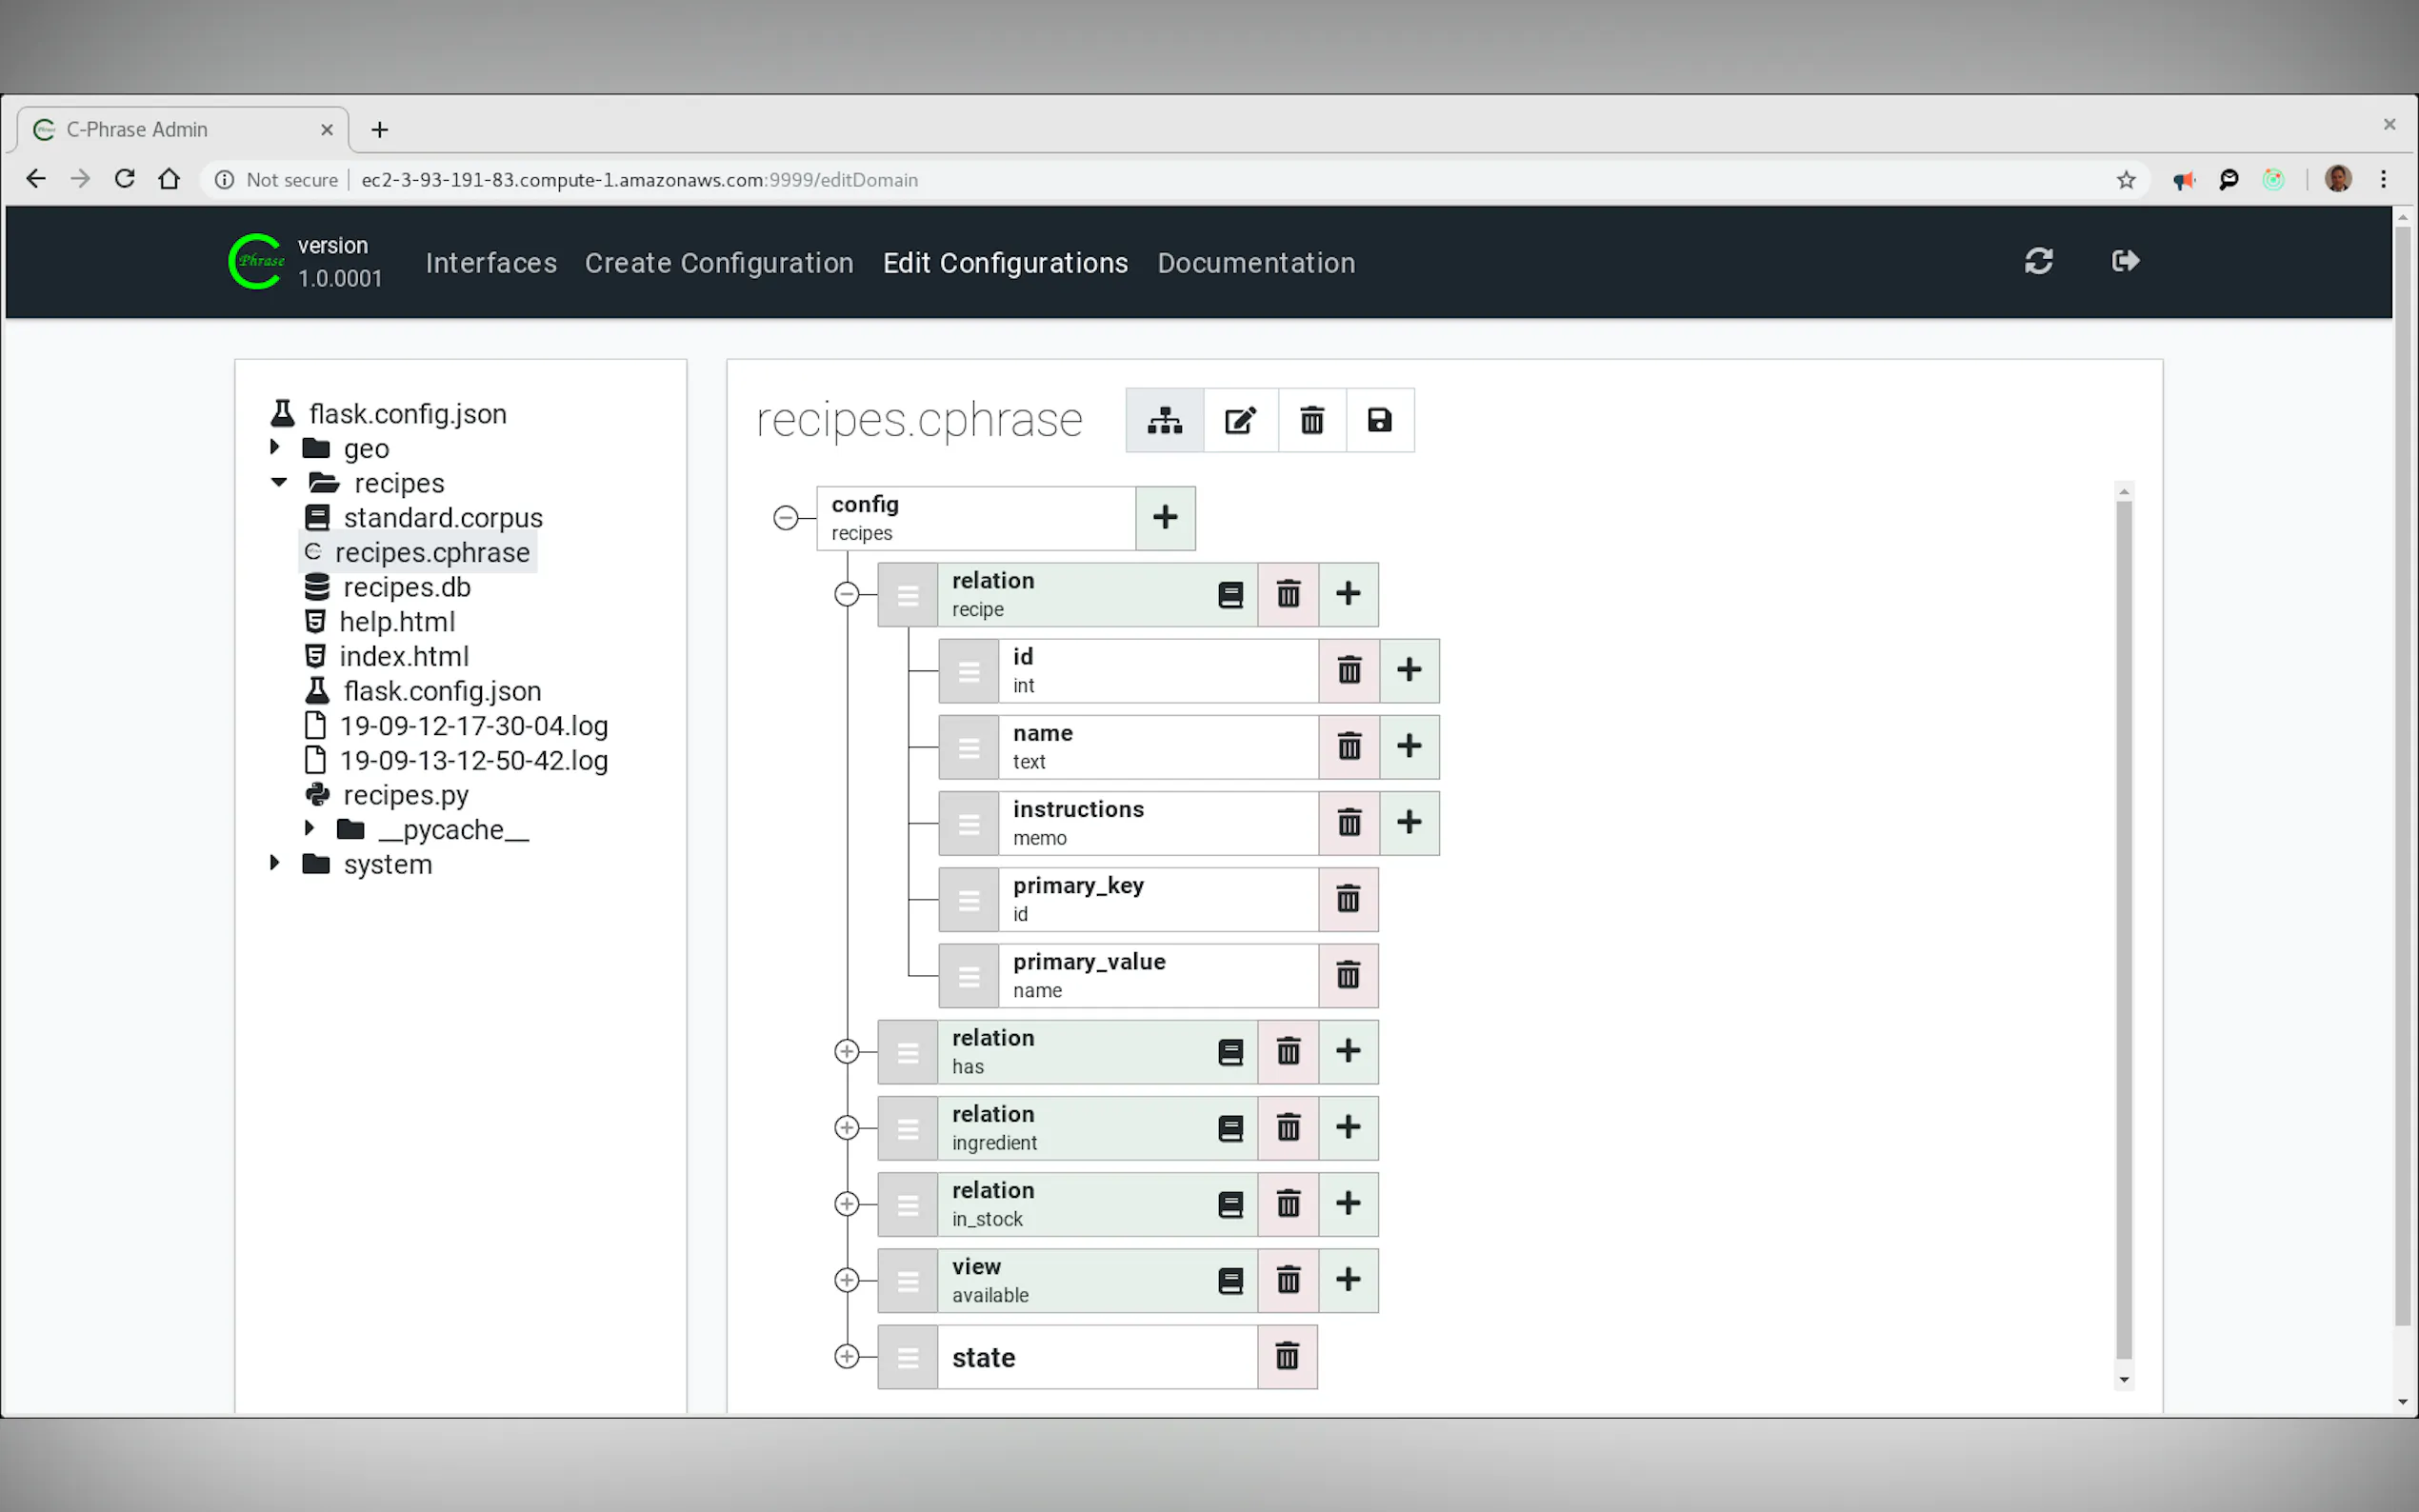Click the edit pencil icon in file toolbar
This screenshot has width=2419, height=1512.
[x=1240, y=421]
